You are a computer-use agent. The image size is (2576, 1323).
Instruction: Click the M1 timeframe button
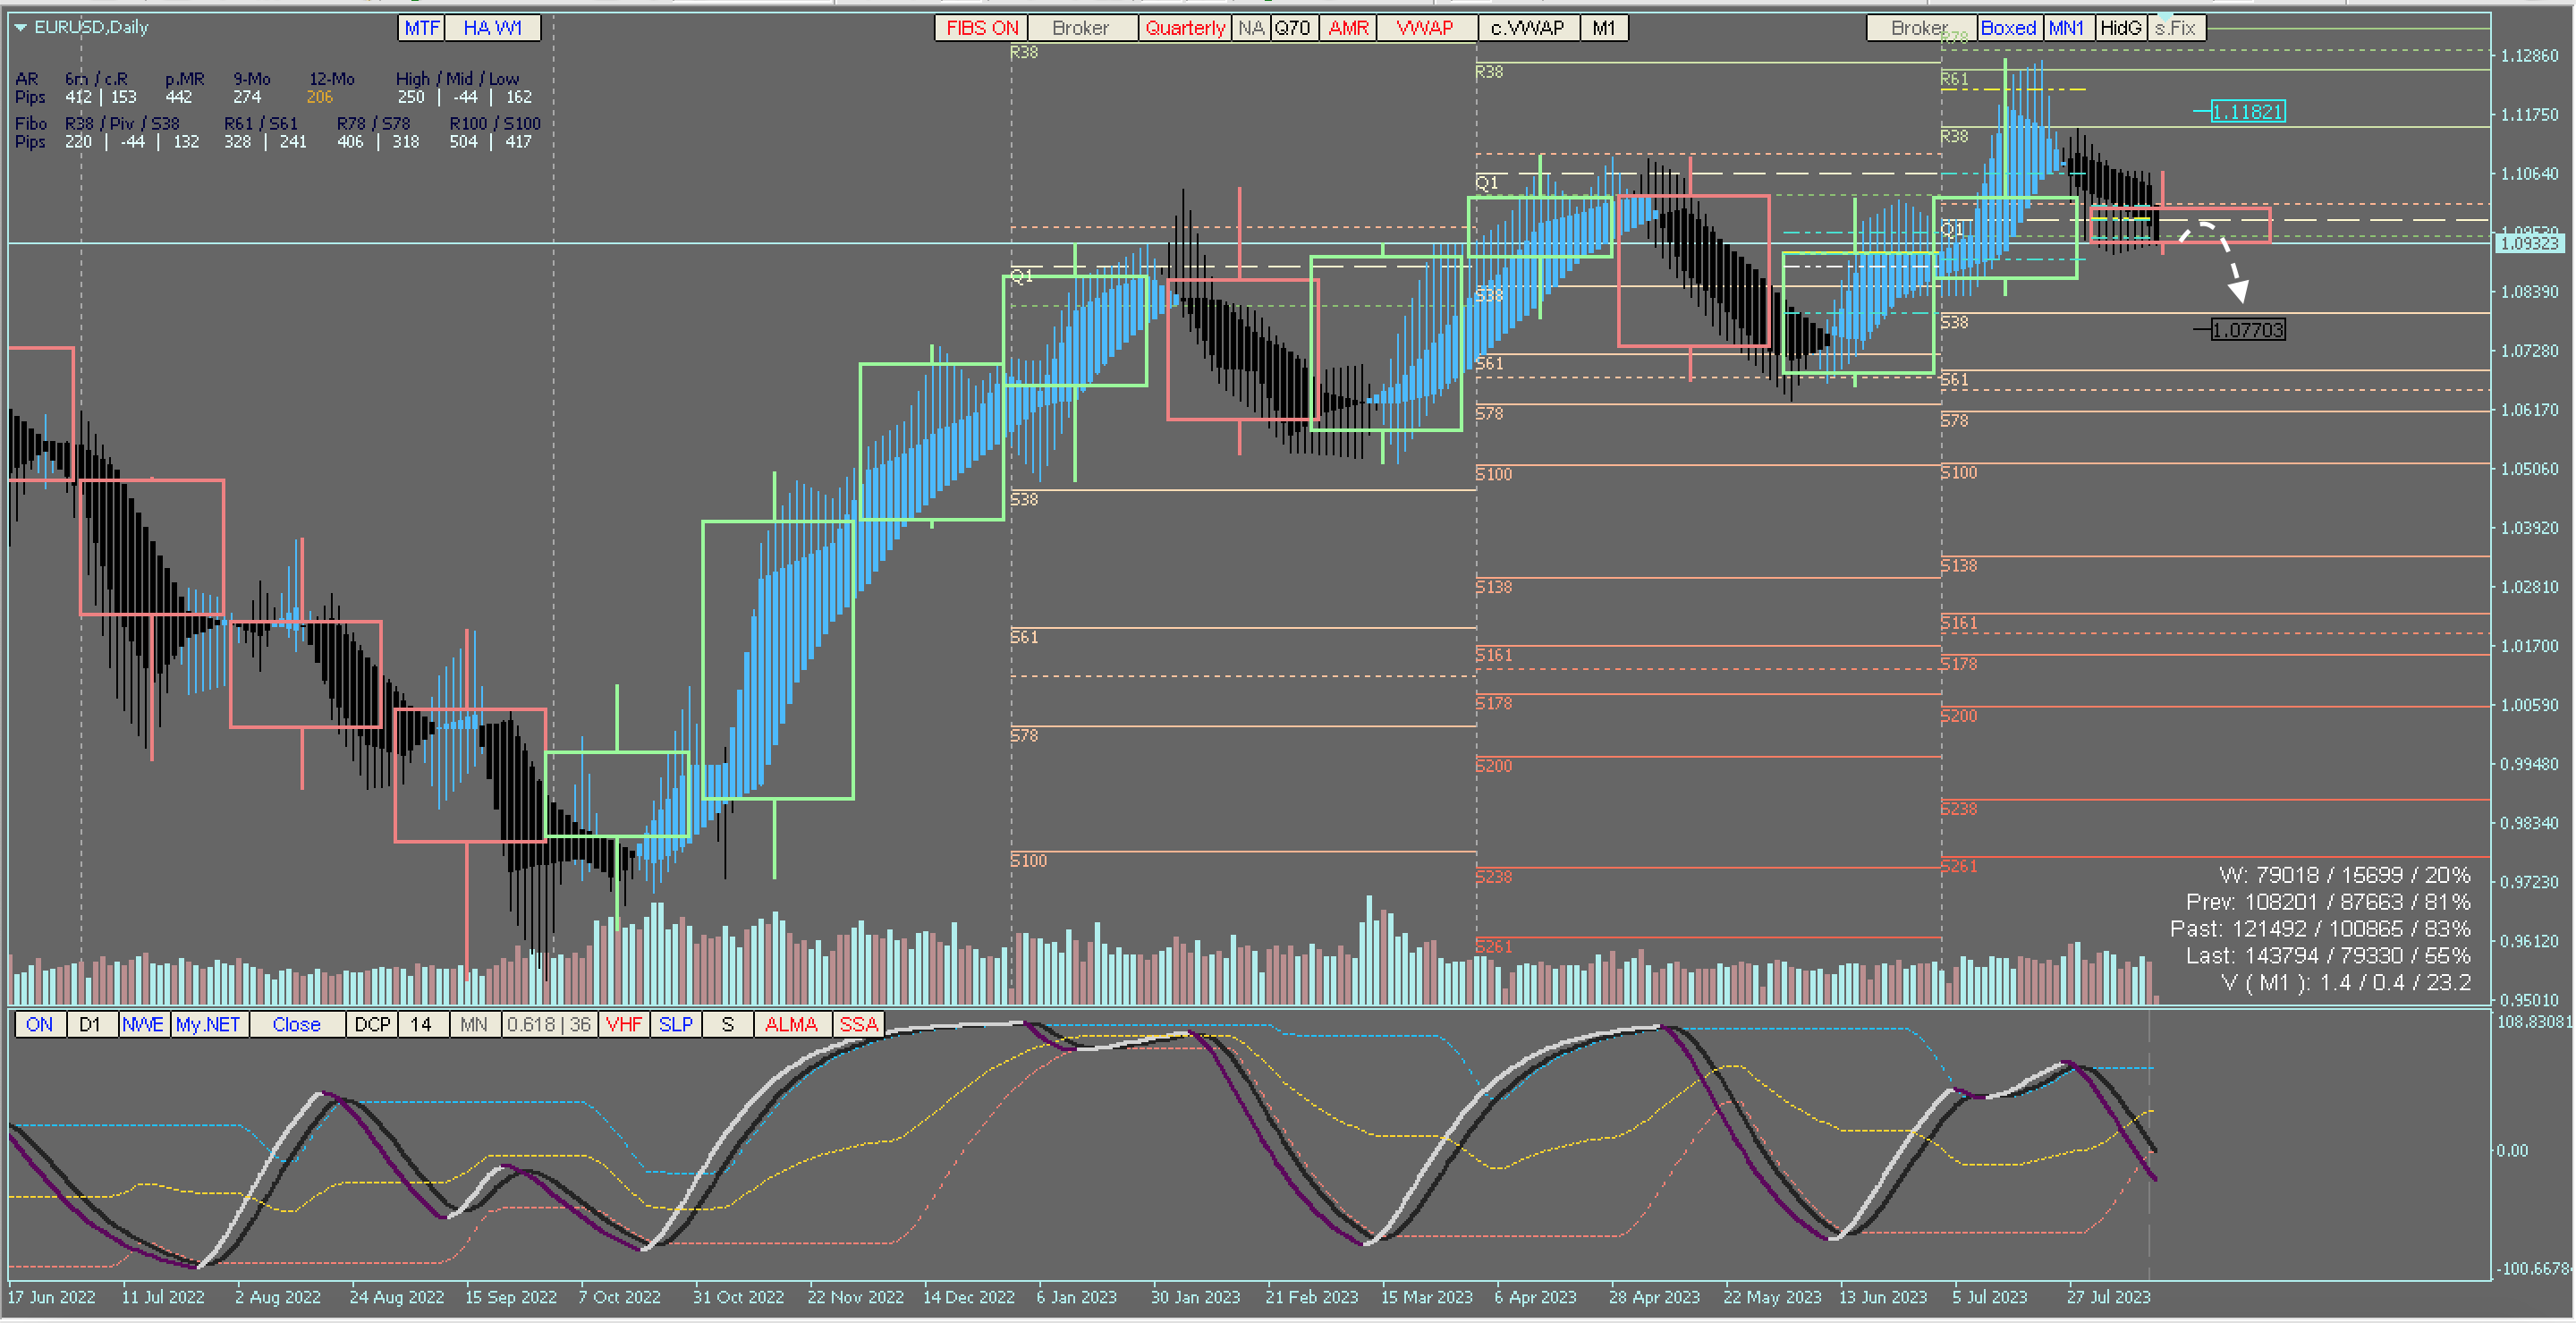[1603, 28]
